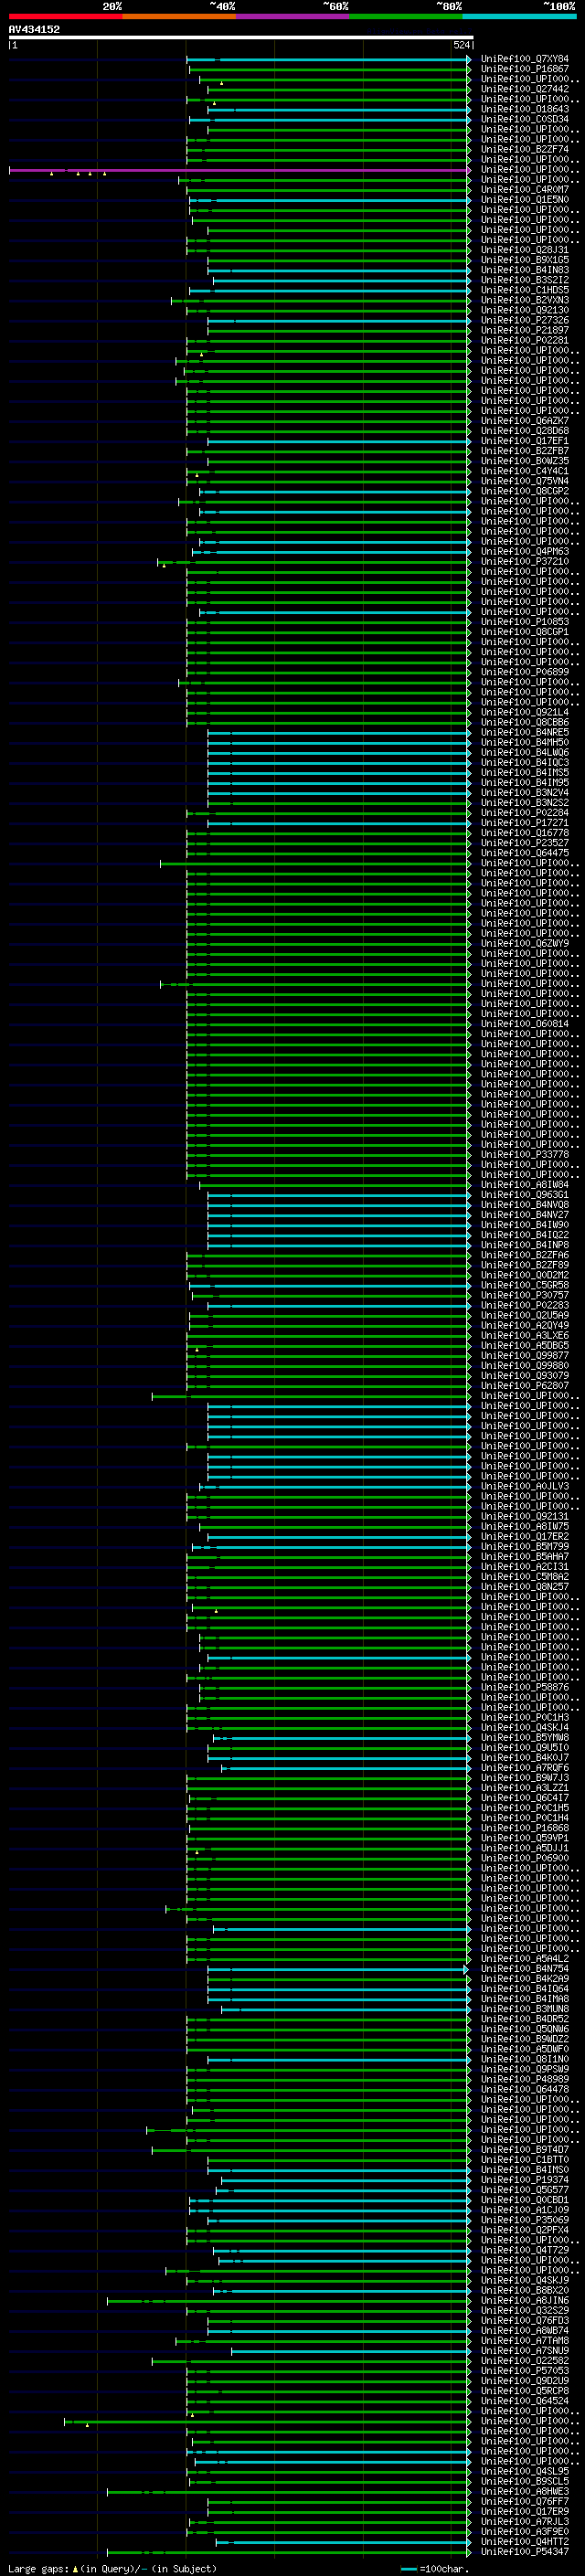585x2576 pixels.
Task: Select hit label UniRef100_Q99880
Action: [x=525, y=1366]
